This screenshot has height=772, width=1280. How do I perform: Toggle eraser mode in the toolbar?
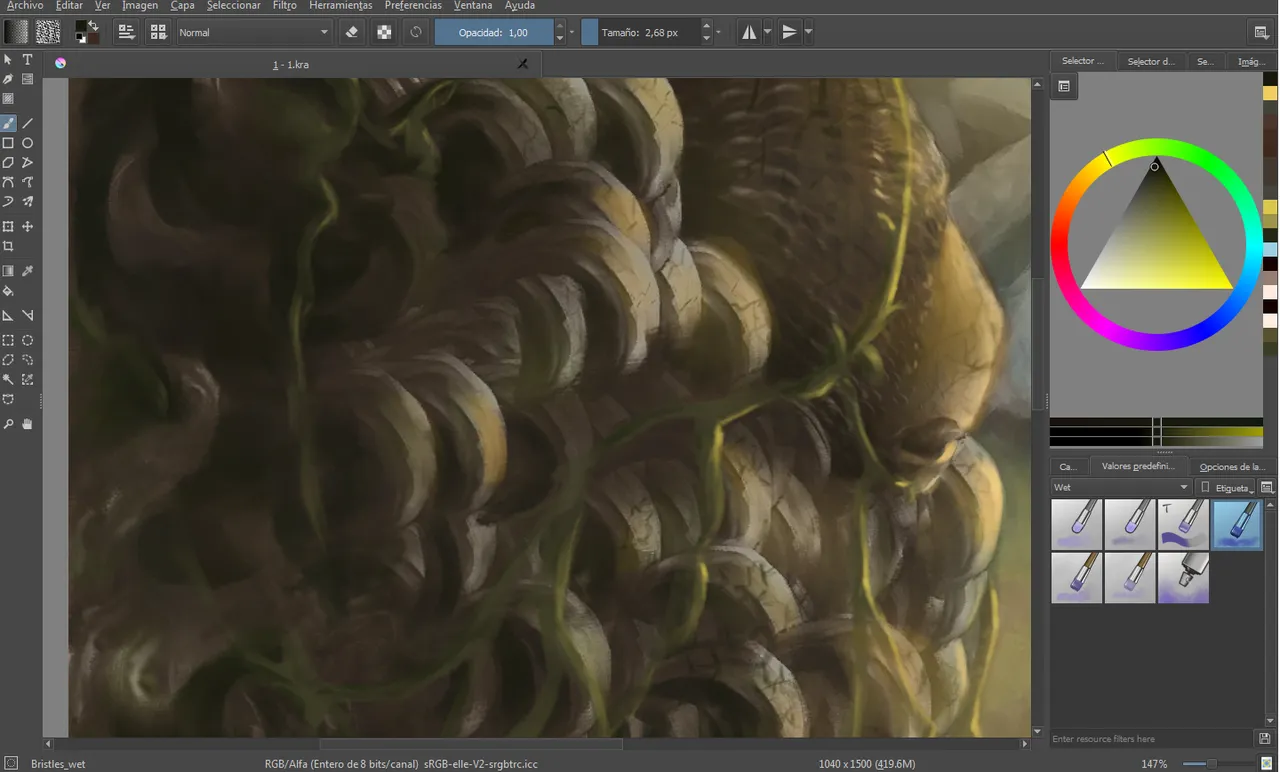[351, 32]
